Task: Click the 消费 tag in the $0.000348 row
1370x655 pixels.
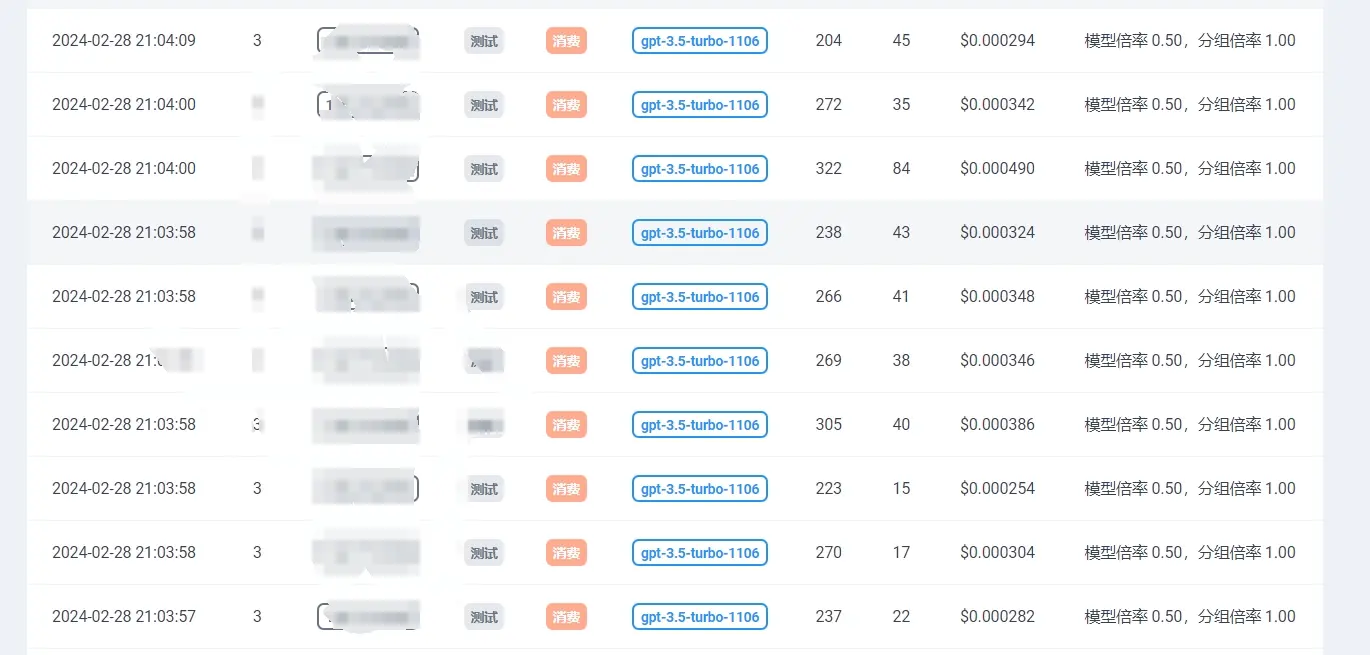Action: pyautogui.click(x=566, y=297)
